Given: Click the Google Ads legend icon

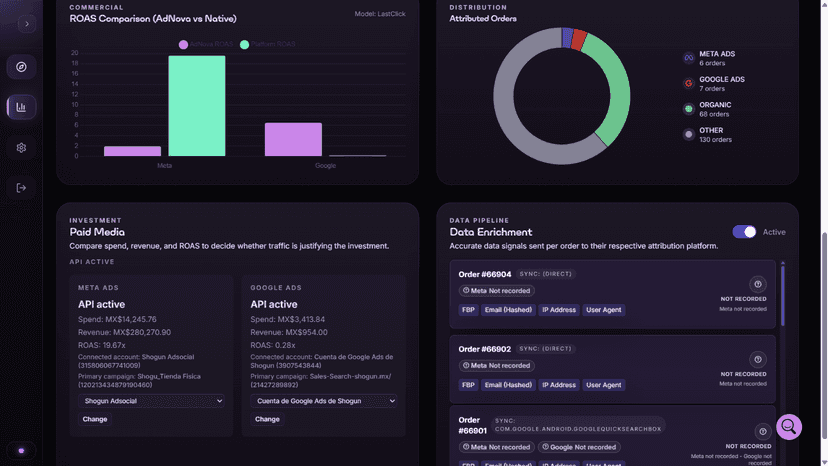Looking at the screenshot, I should click(689, 83).
